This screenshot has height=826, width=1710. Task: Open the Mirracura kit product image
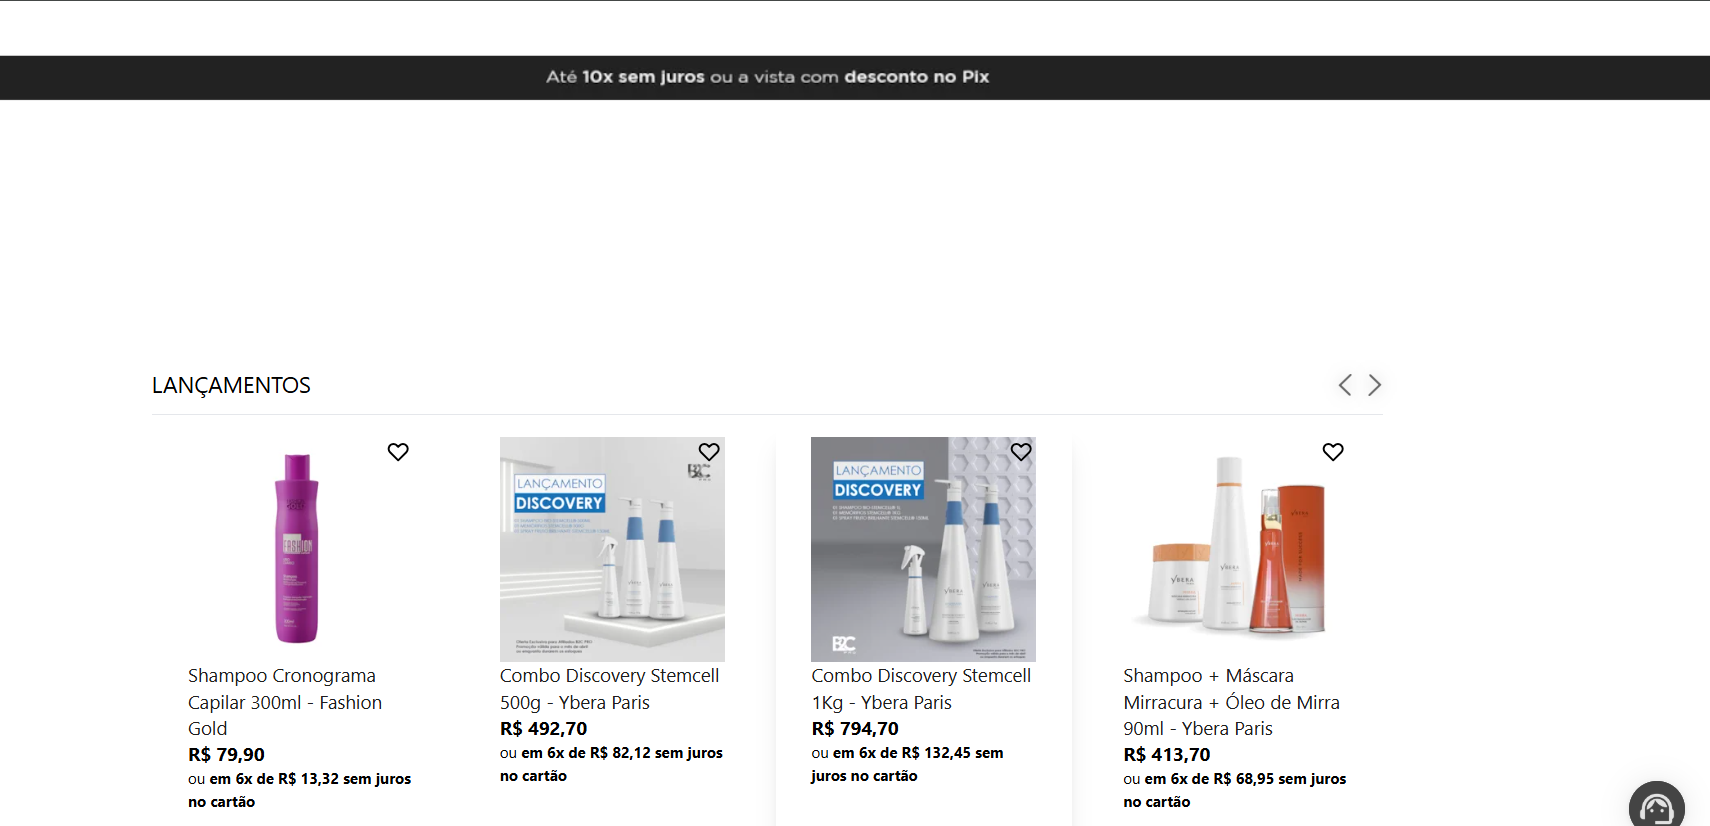(1235, 549)
